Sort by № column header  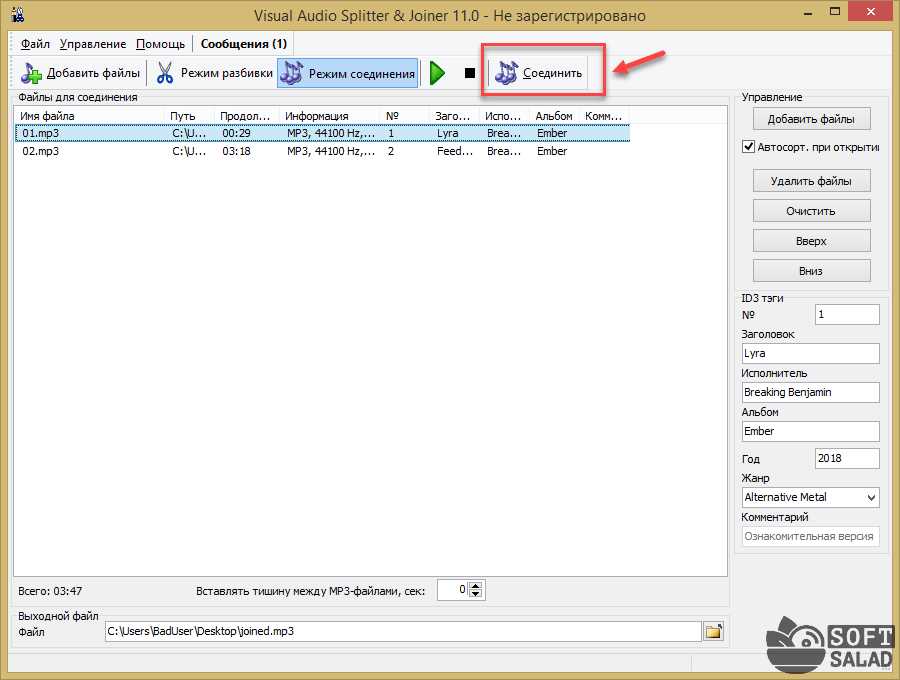coord(405,116)
